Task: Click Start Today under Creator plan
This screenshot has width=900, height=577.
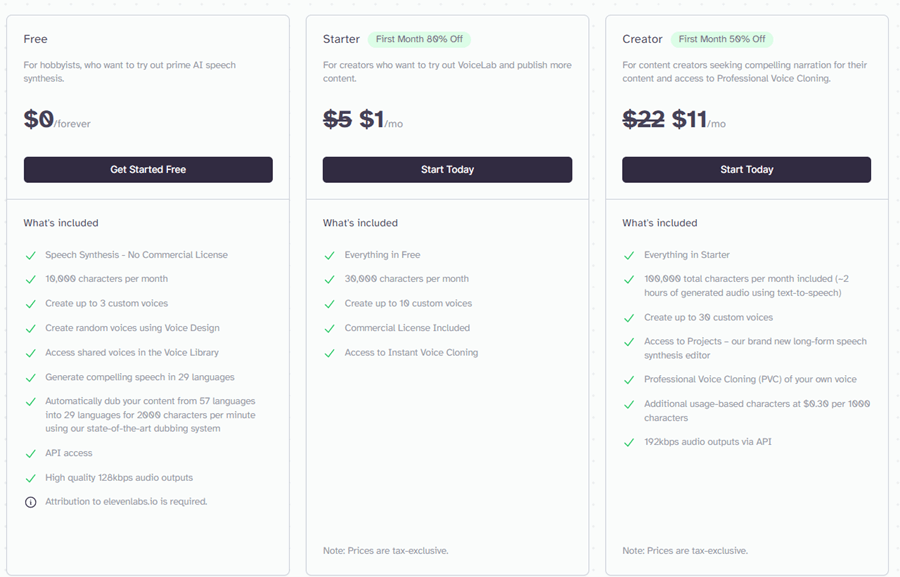Action: (x=746, y=169)
